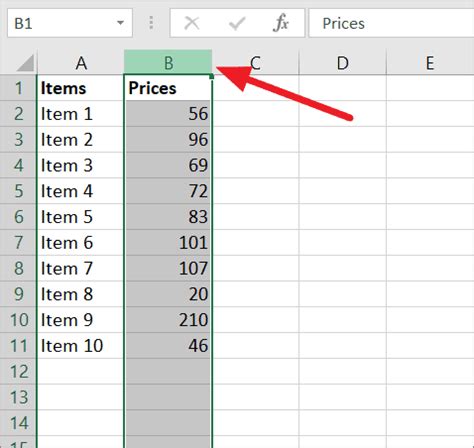Select price cell with value 20

click(x=168, y=294)
